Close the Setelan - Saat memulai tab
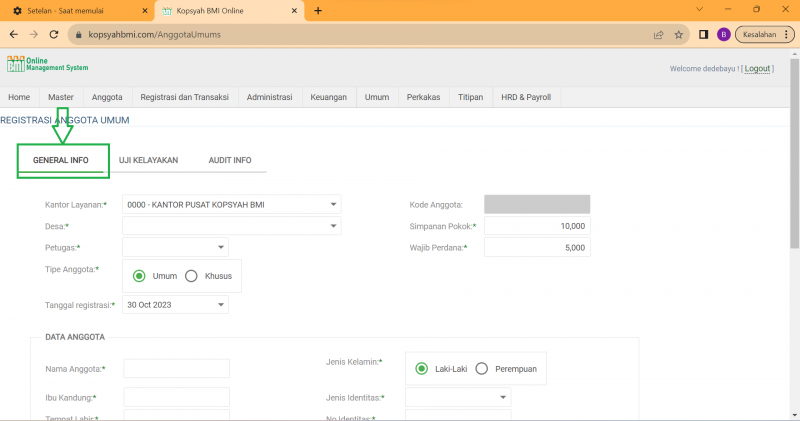This screenshot has height=421, width=800. click(x=145, y=11)
